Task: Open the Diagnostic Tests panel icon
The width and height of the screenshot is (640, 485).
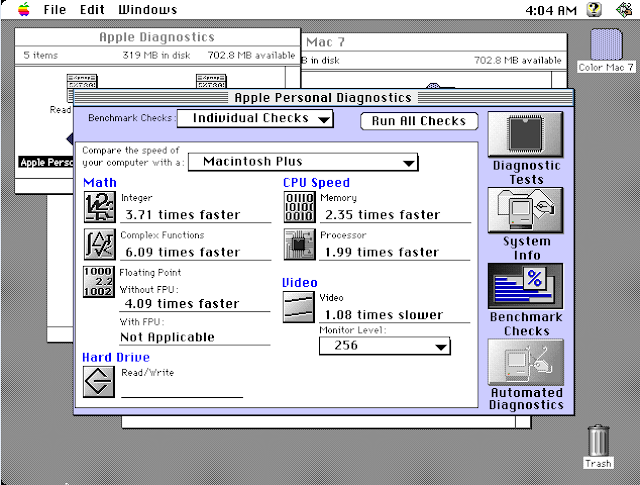Action: click(x=525, y=134)
